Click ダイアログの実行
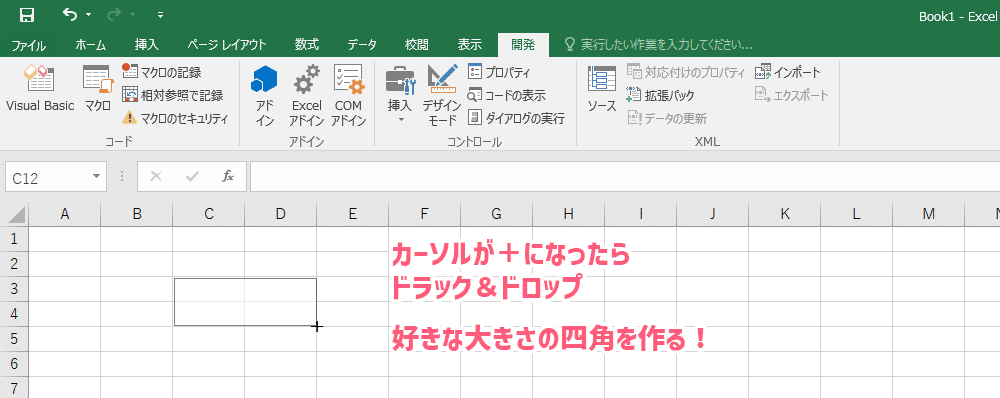Screen dimensions: 1000x398 (x=516, y=119)
